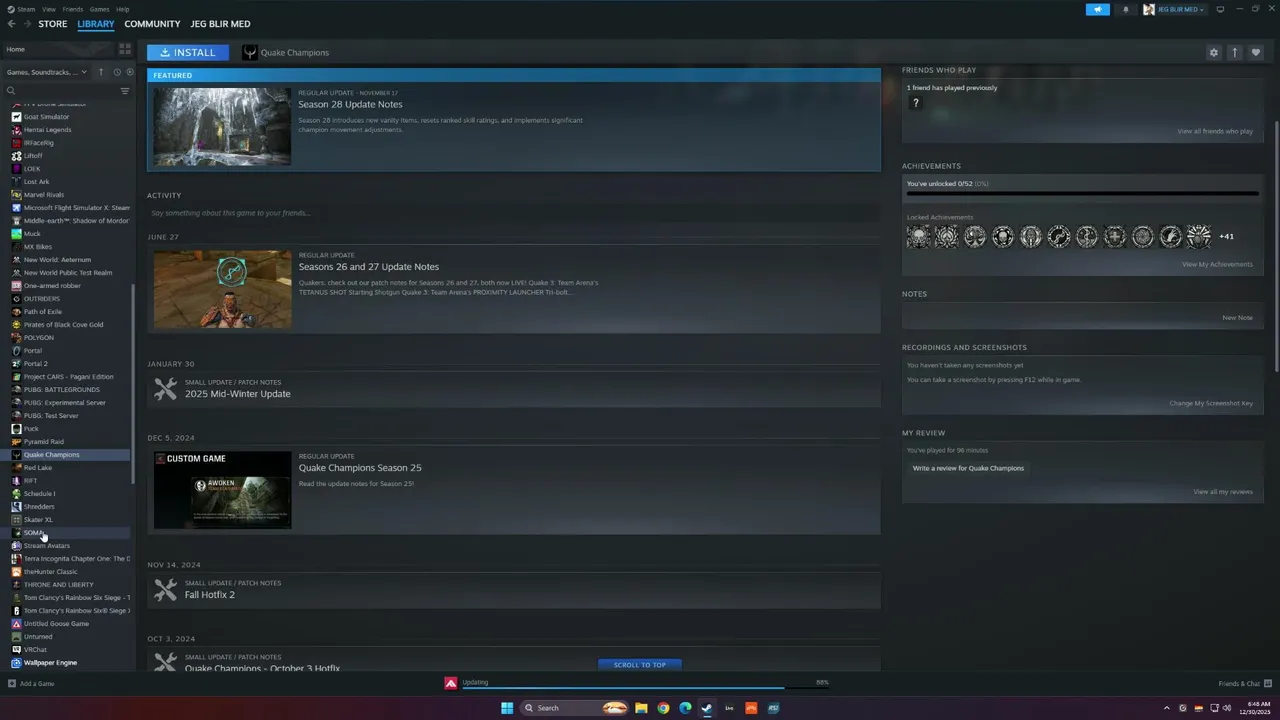This screenshot has width=1280, height=720.
Task: Open game info arrow icon next to gear
Action: pyautogui.click(x=1235, y=53)
